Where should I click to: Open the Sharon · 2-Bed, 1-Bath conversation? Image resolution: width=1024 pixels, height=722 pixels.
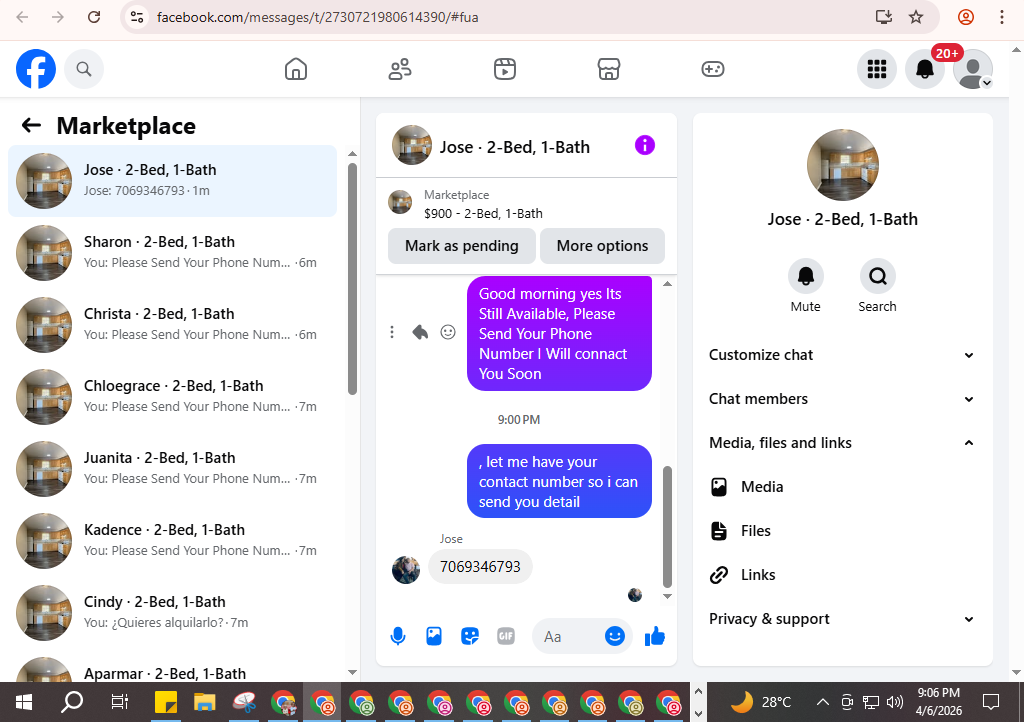pyautogui.click(x=172, y=253)
